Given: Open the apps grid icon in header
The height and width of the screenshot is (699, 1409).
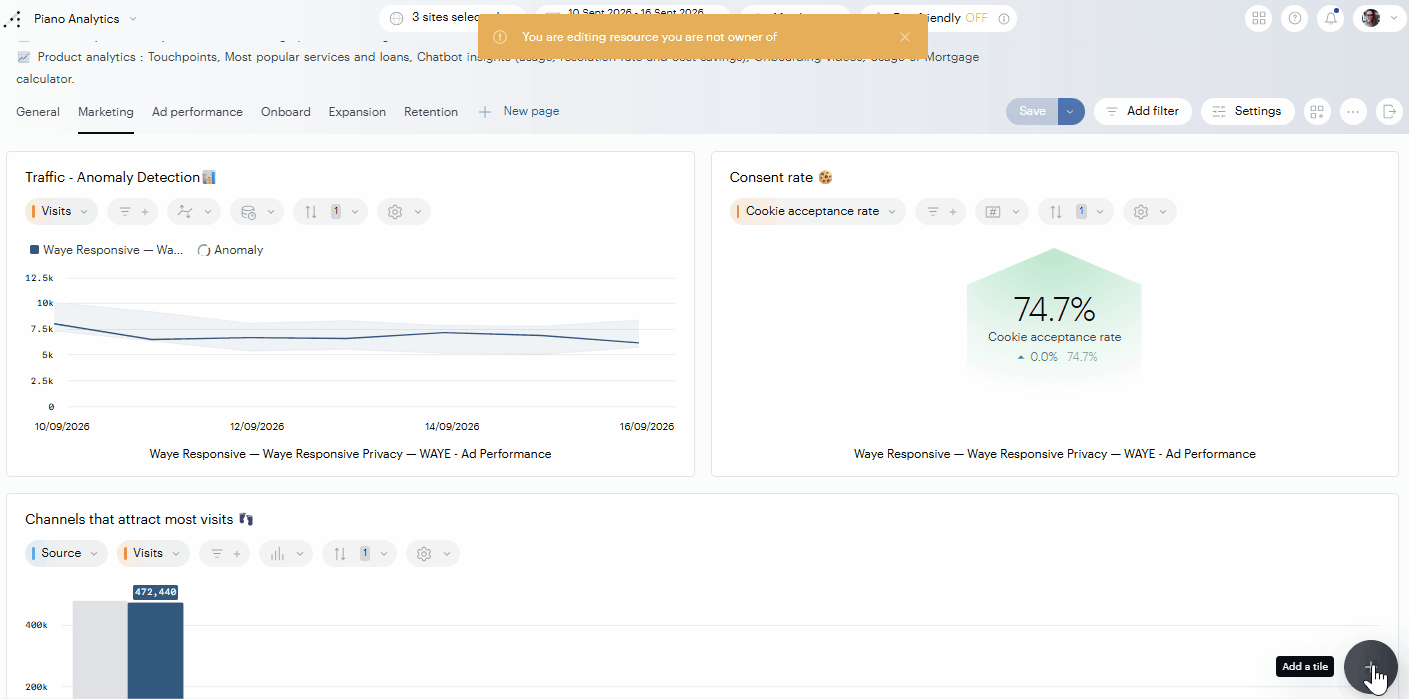Looking at the screenshot, I should click(1259, 18).
